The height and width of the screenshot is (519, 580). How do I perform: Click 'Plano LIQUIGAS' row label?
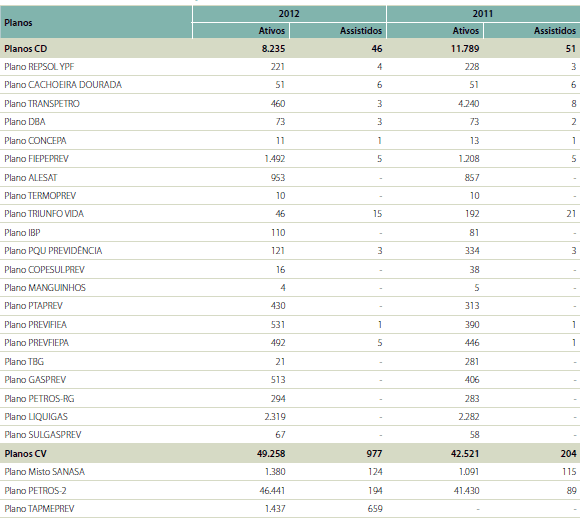(x=36, y=417)
